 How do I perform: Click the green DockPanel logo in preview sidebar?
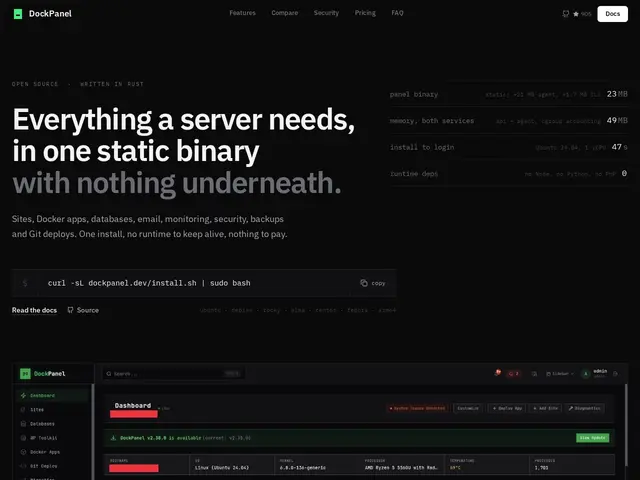(25, 373)
